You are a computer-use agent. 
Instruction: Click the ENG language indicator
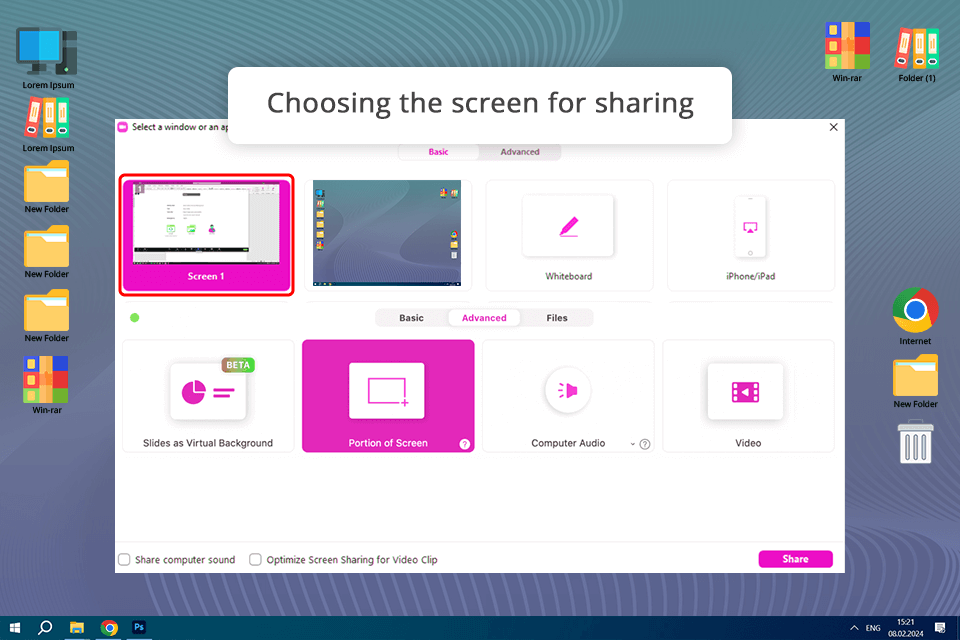873,628
